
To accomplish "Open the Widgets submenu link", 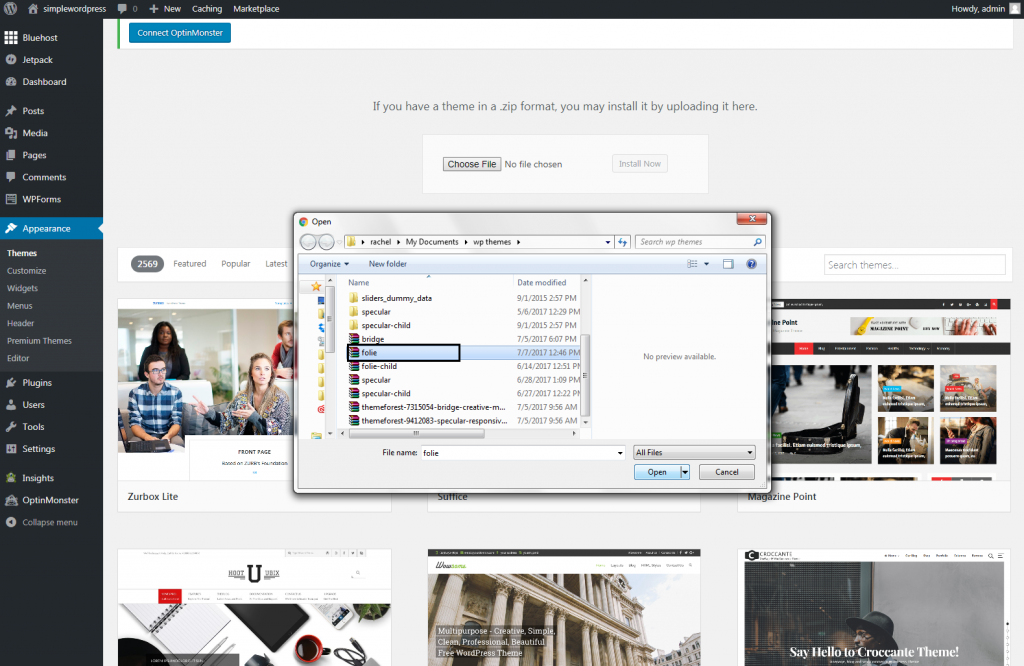I will point(22,289).
